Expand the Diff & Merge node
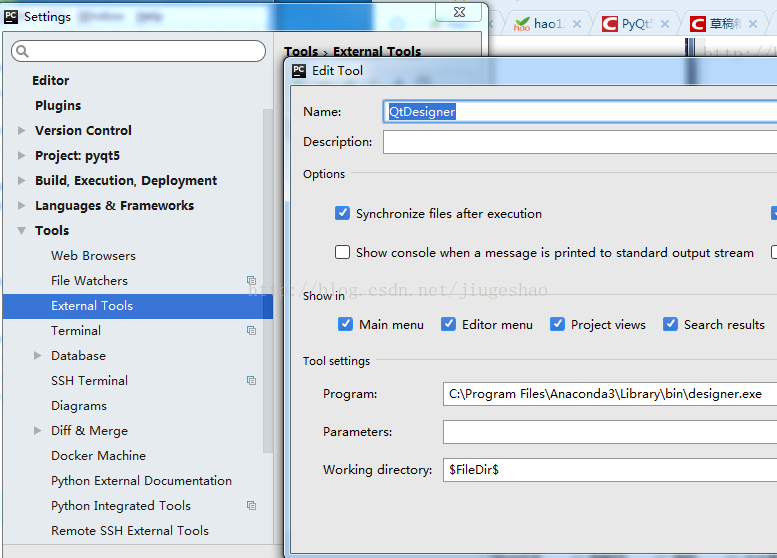The image size is (777, 558). coord(37,431)
